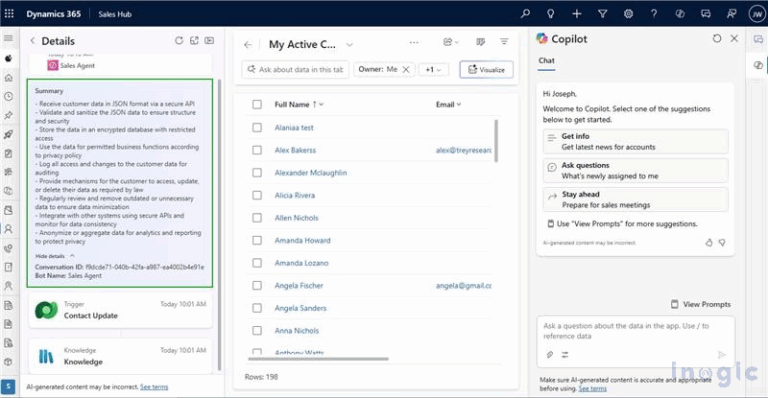Click thumbs up on Copilot response
Screen dimensions: 768x398
pos(709,242)
